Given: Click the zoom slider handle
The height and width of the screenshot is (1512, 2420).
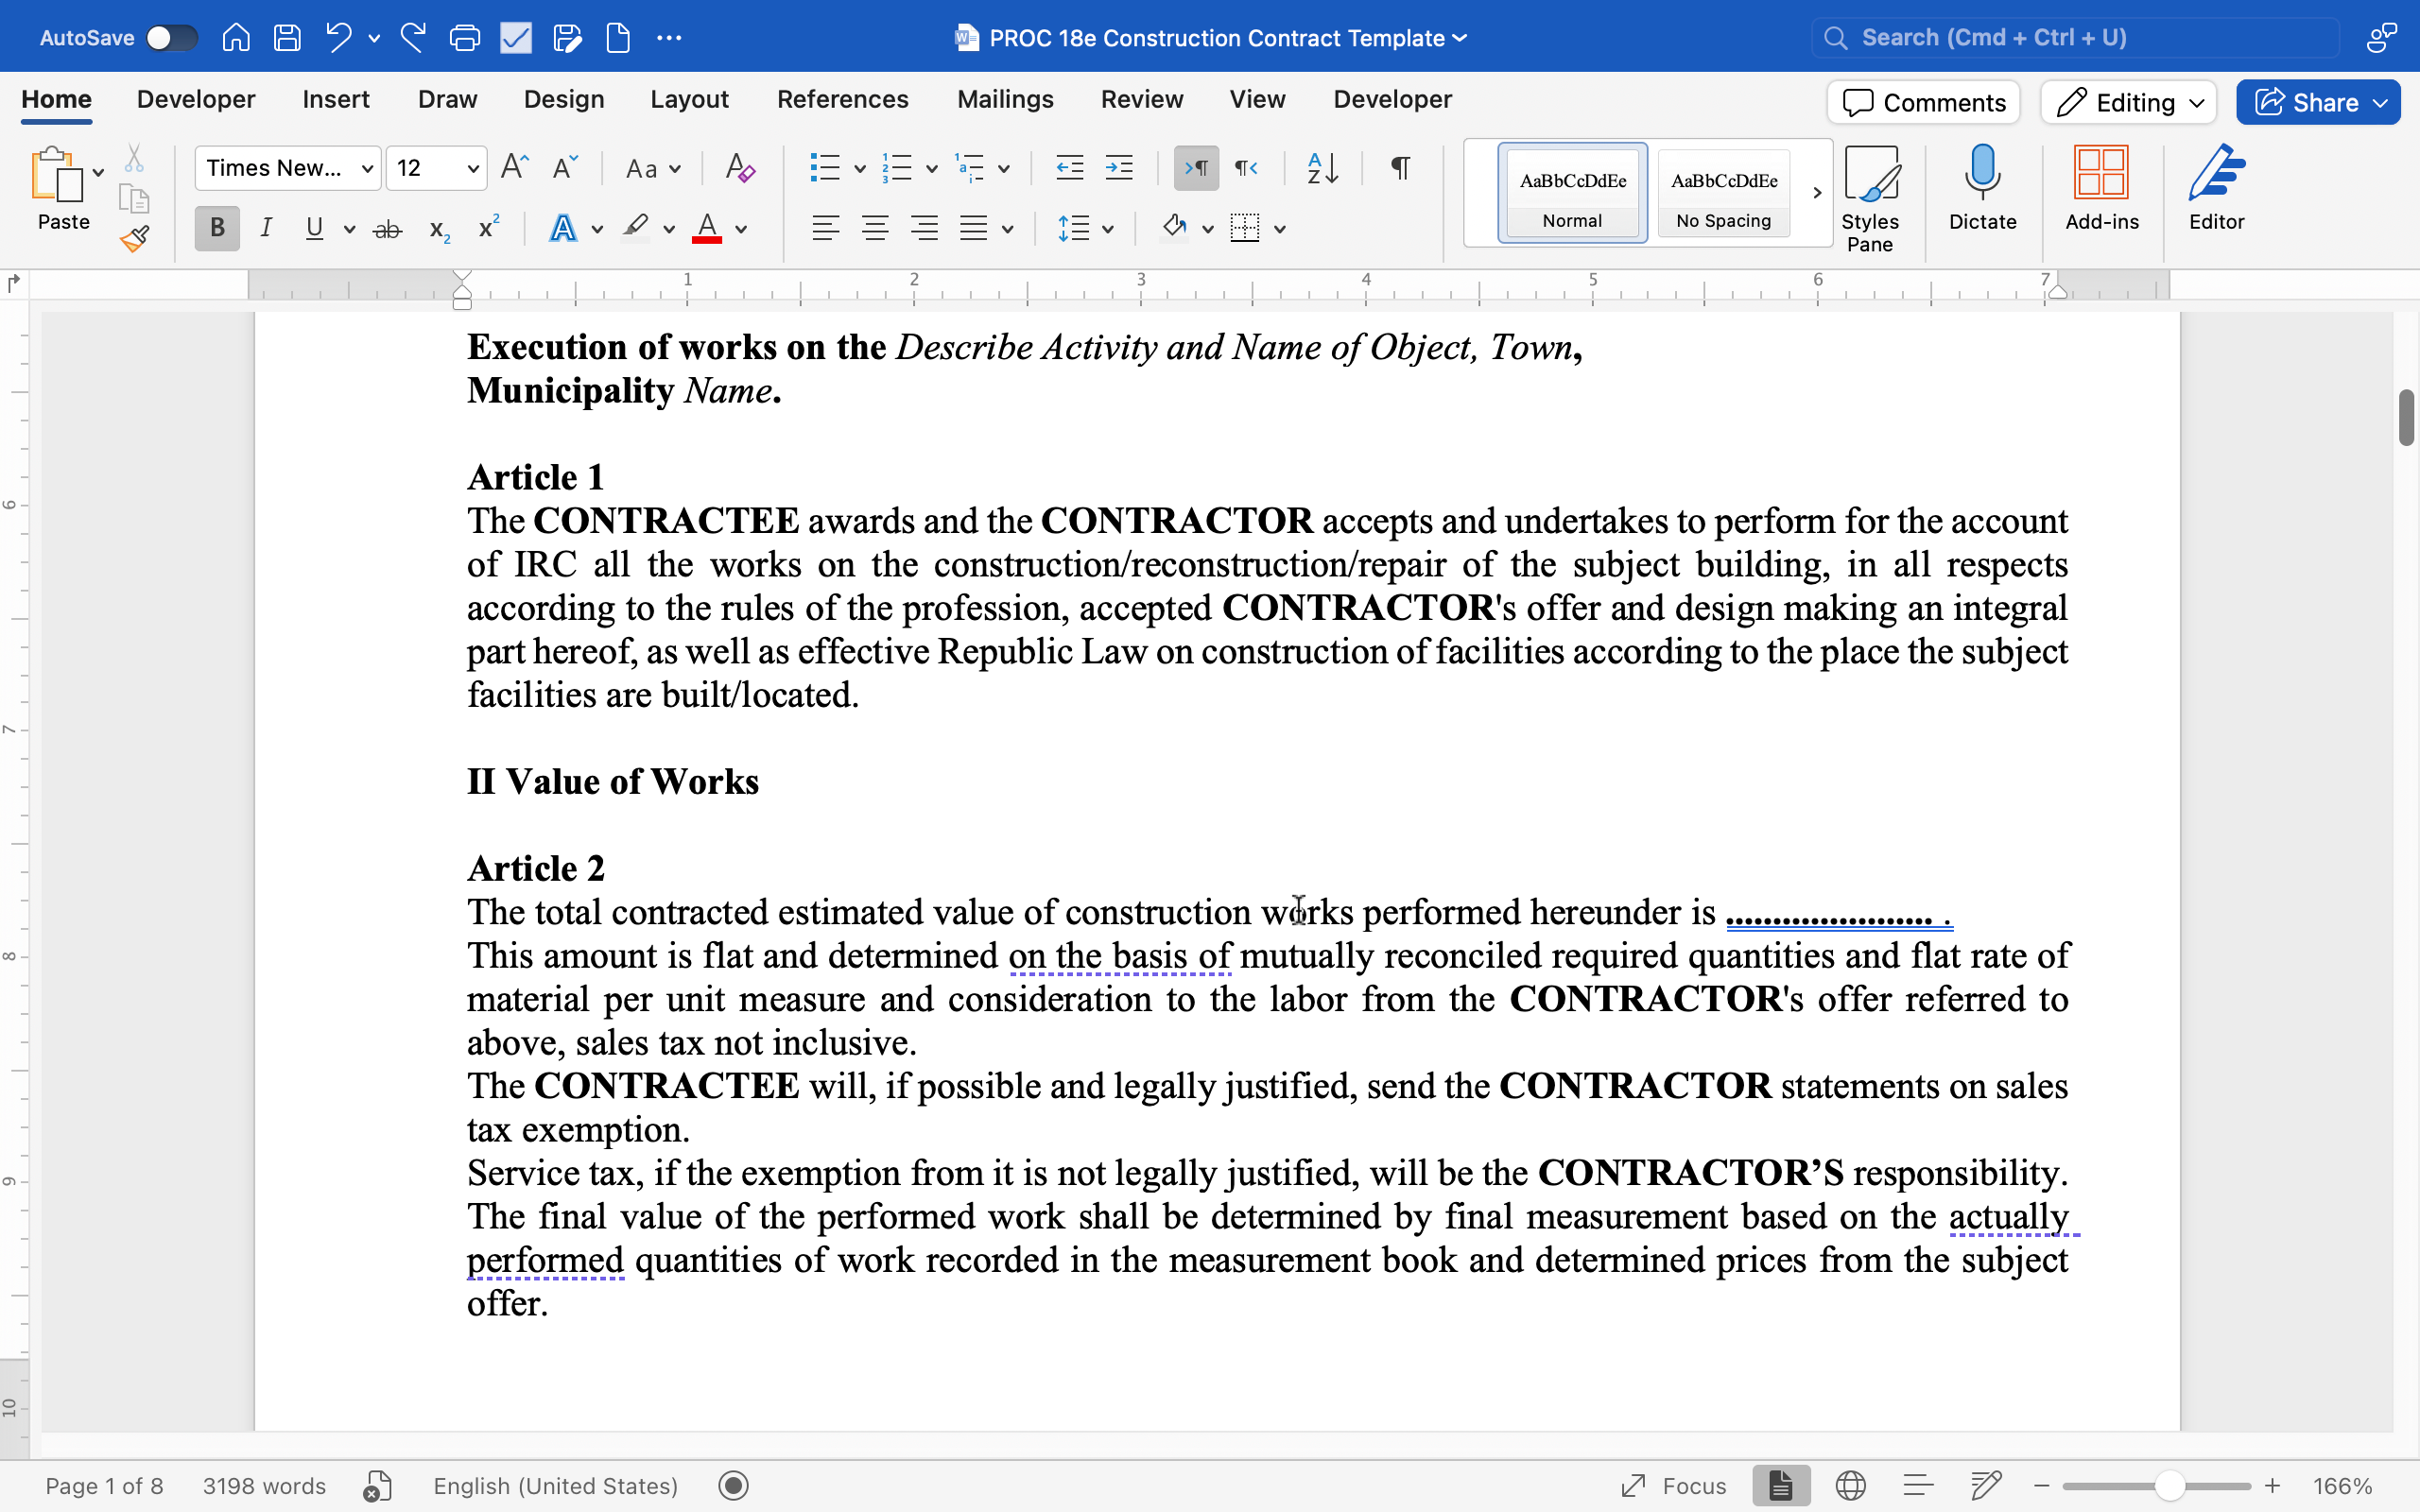Looking at the screenshot, I should (2168, 1486).
